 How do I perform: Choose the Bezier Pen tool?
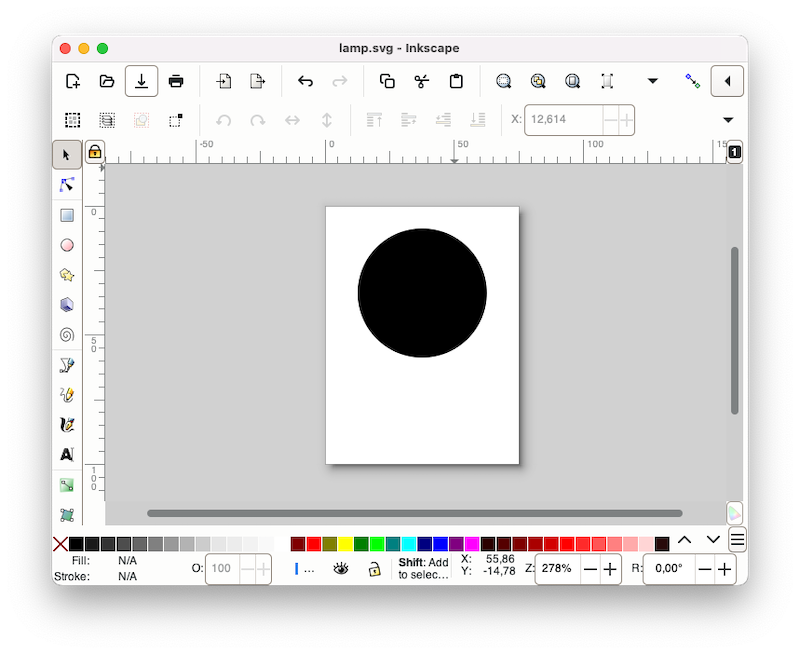tap(67, 365)
